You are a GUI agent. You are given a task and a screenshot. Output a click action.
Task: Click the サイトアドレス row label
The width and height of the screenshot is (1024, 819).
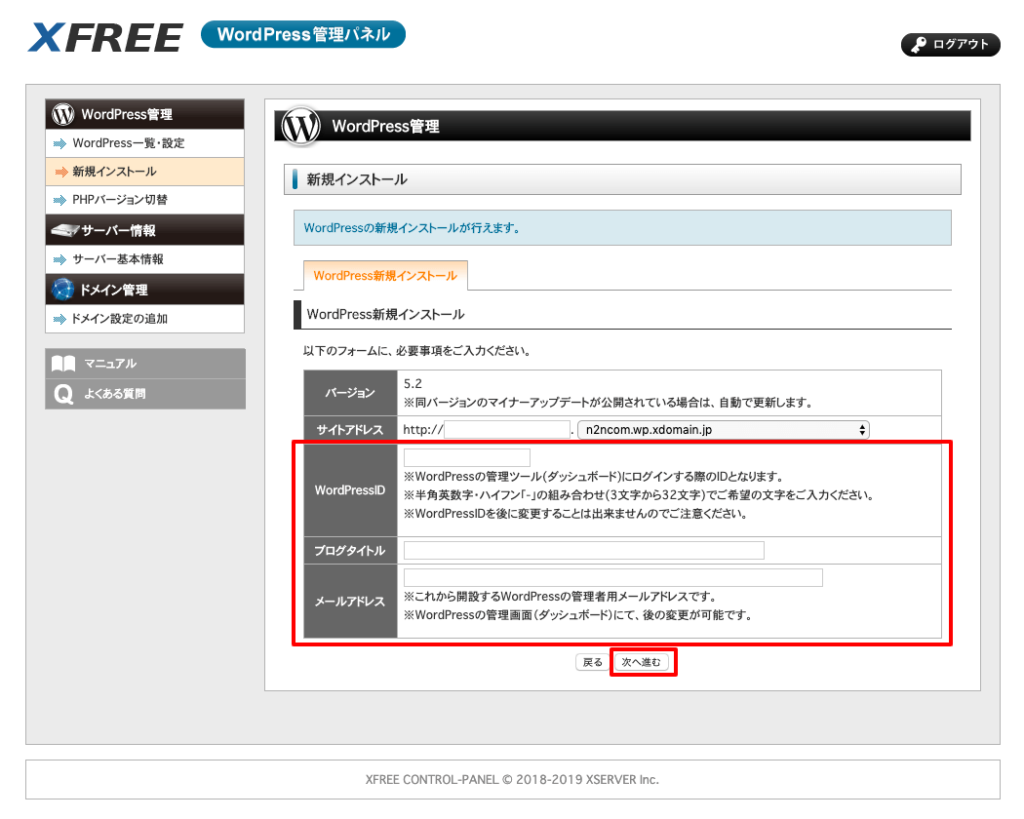[351, 430]
